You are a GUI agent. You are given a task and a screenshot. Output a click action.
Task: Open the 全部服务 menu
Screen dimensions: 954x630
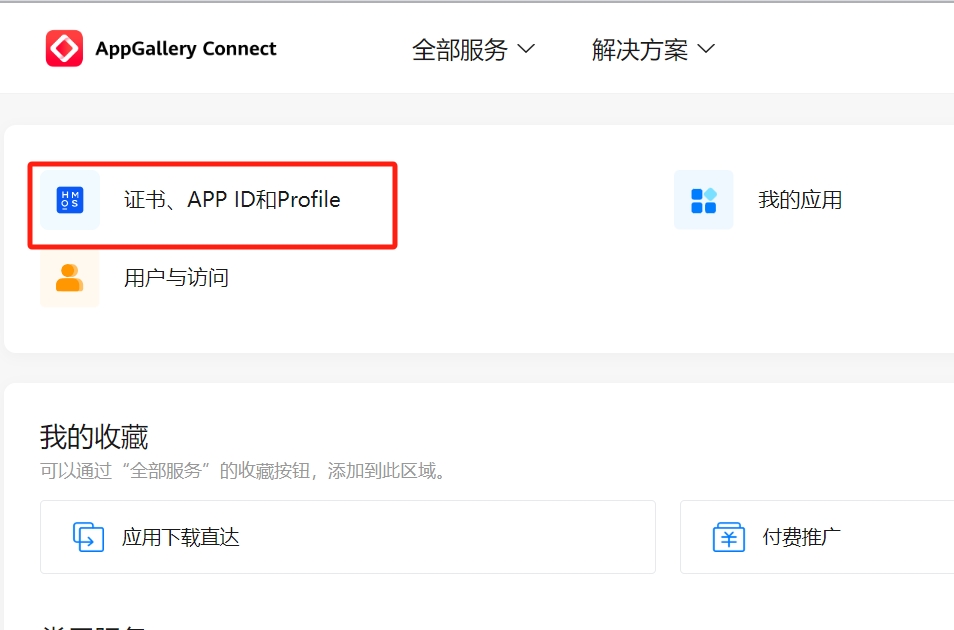coord(460,50)
